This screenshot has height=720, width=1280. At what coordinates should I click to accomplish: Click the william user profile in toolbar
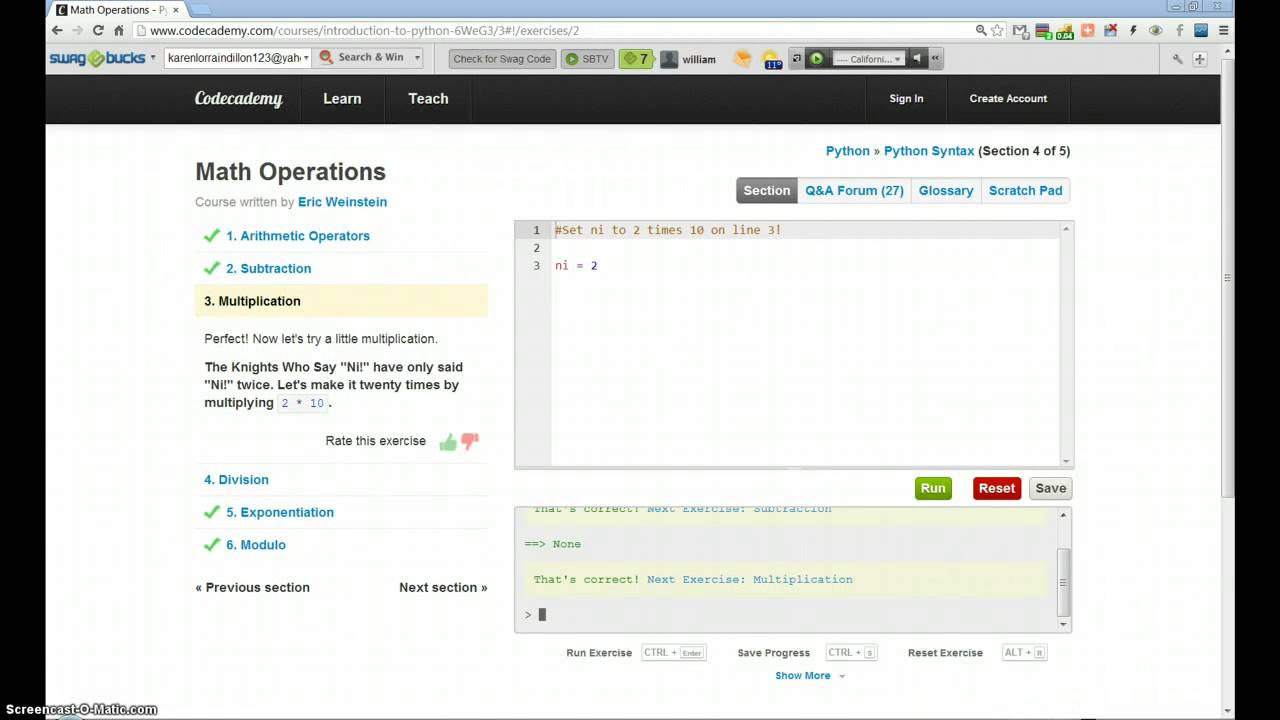click(688, 59)
